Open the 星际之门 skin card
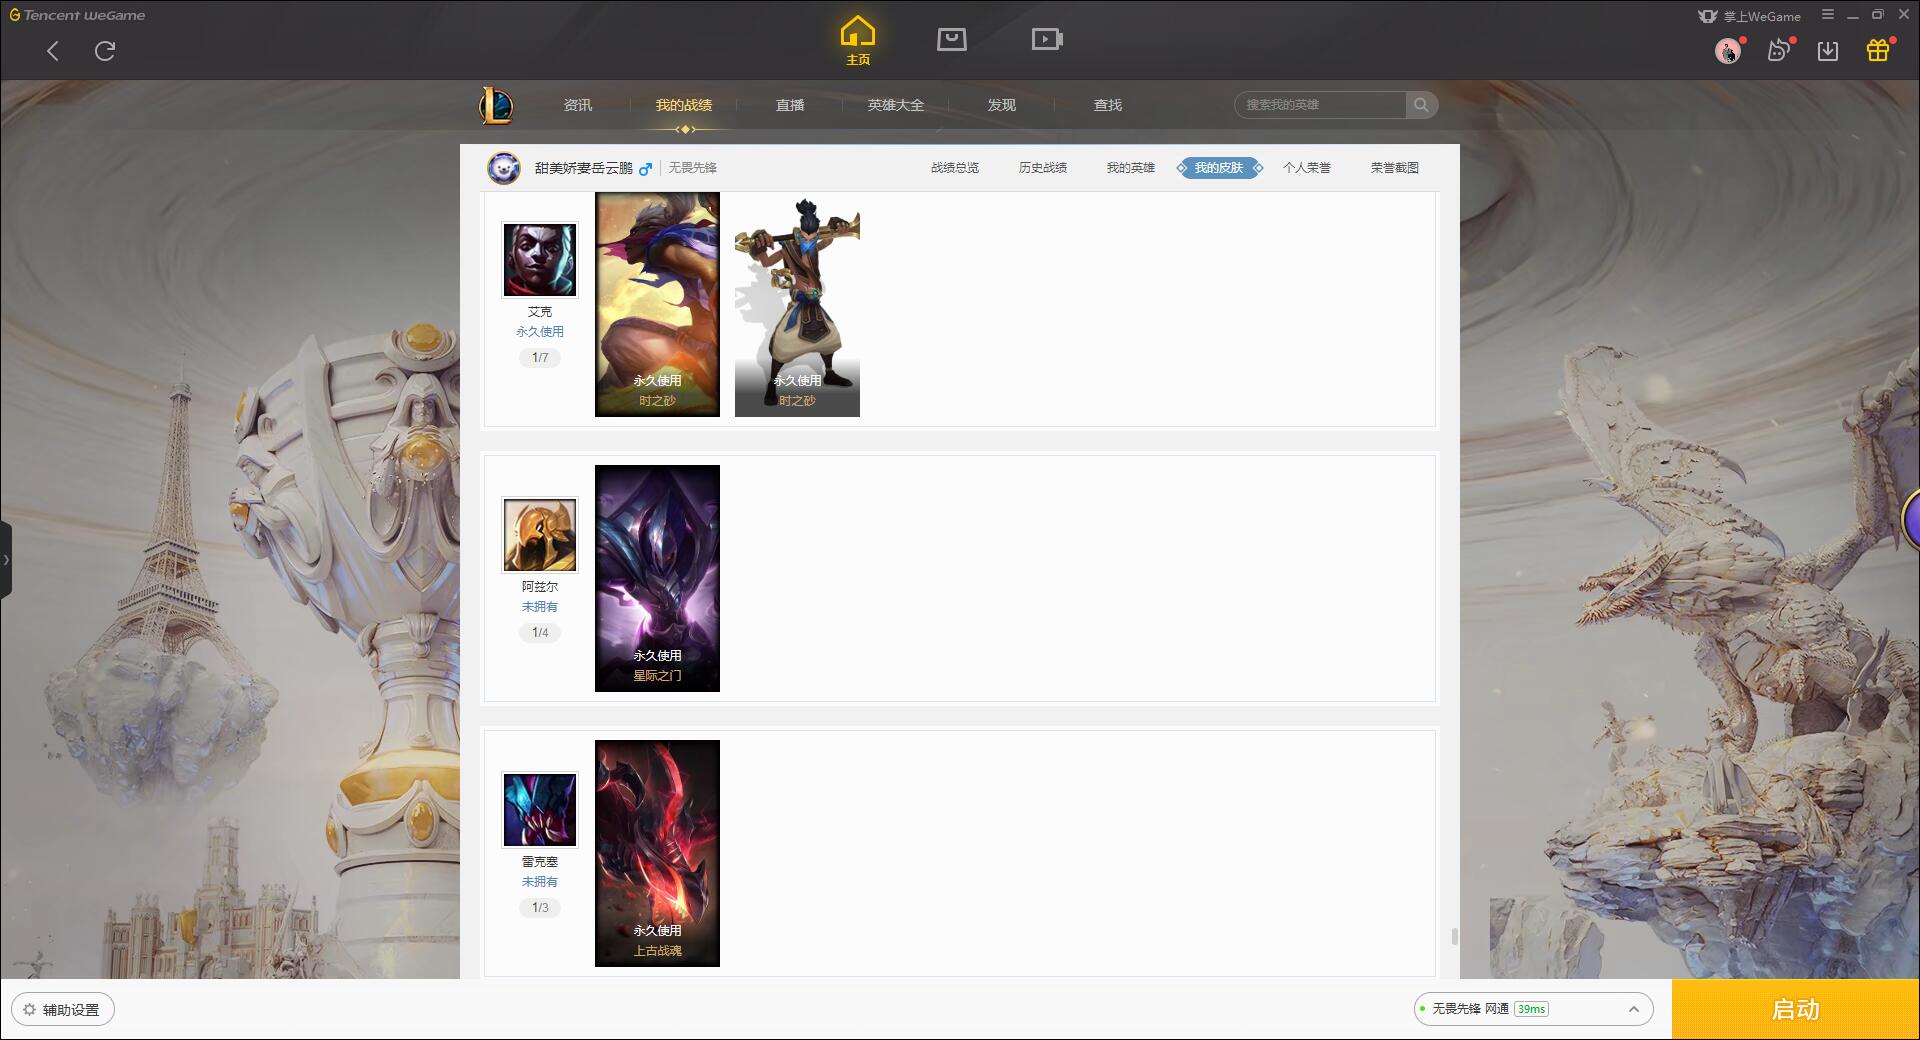This screenshot has height=1040, width=1920. pos(657,578)
